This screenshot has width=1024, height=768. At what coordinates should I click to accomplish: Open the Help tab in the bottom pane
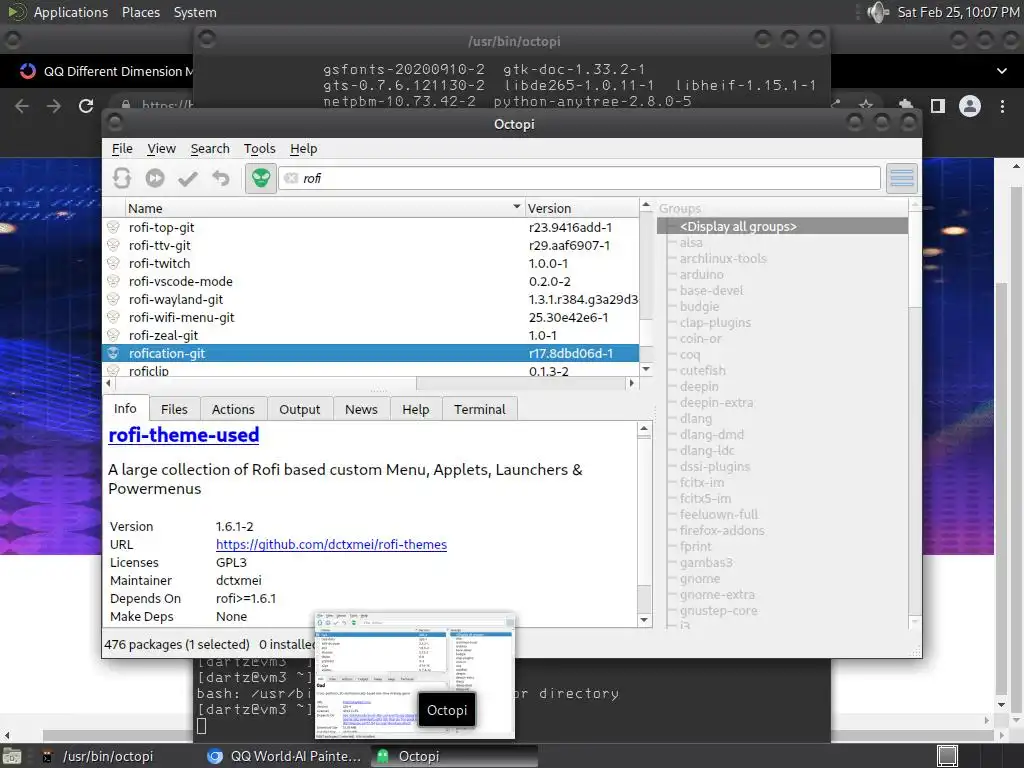point(415,409)
